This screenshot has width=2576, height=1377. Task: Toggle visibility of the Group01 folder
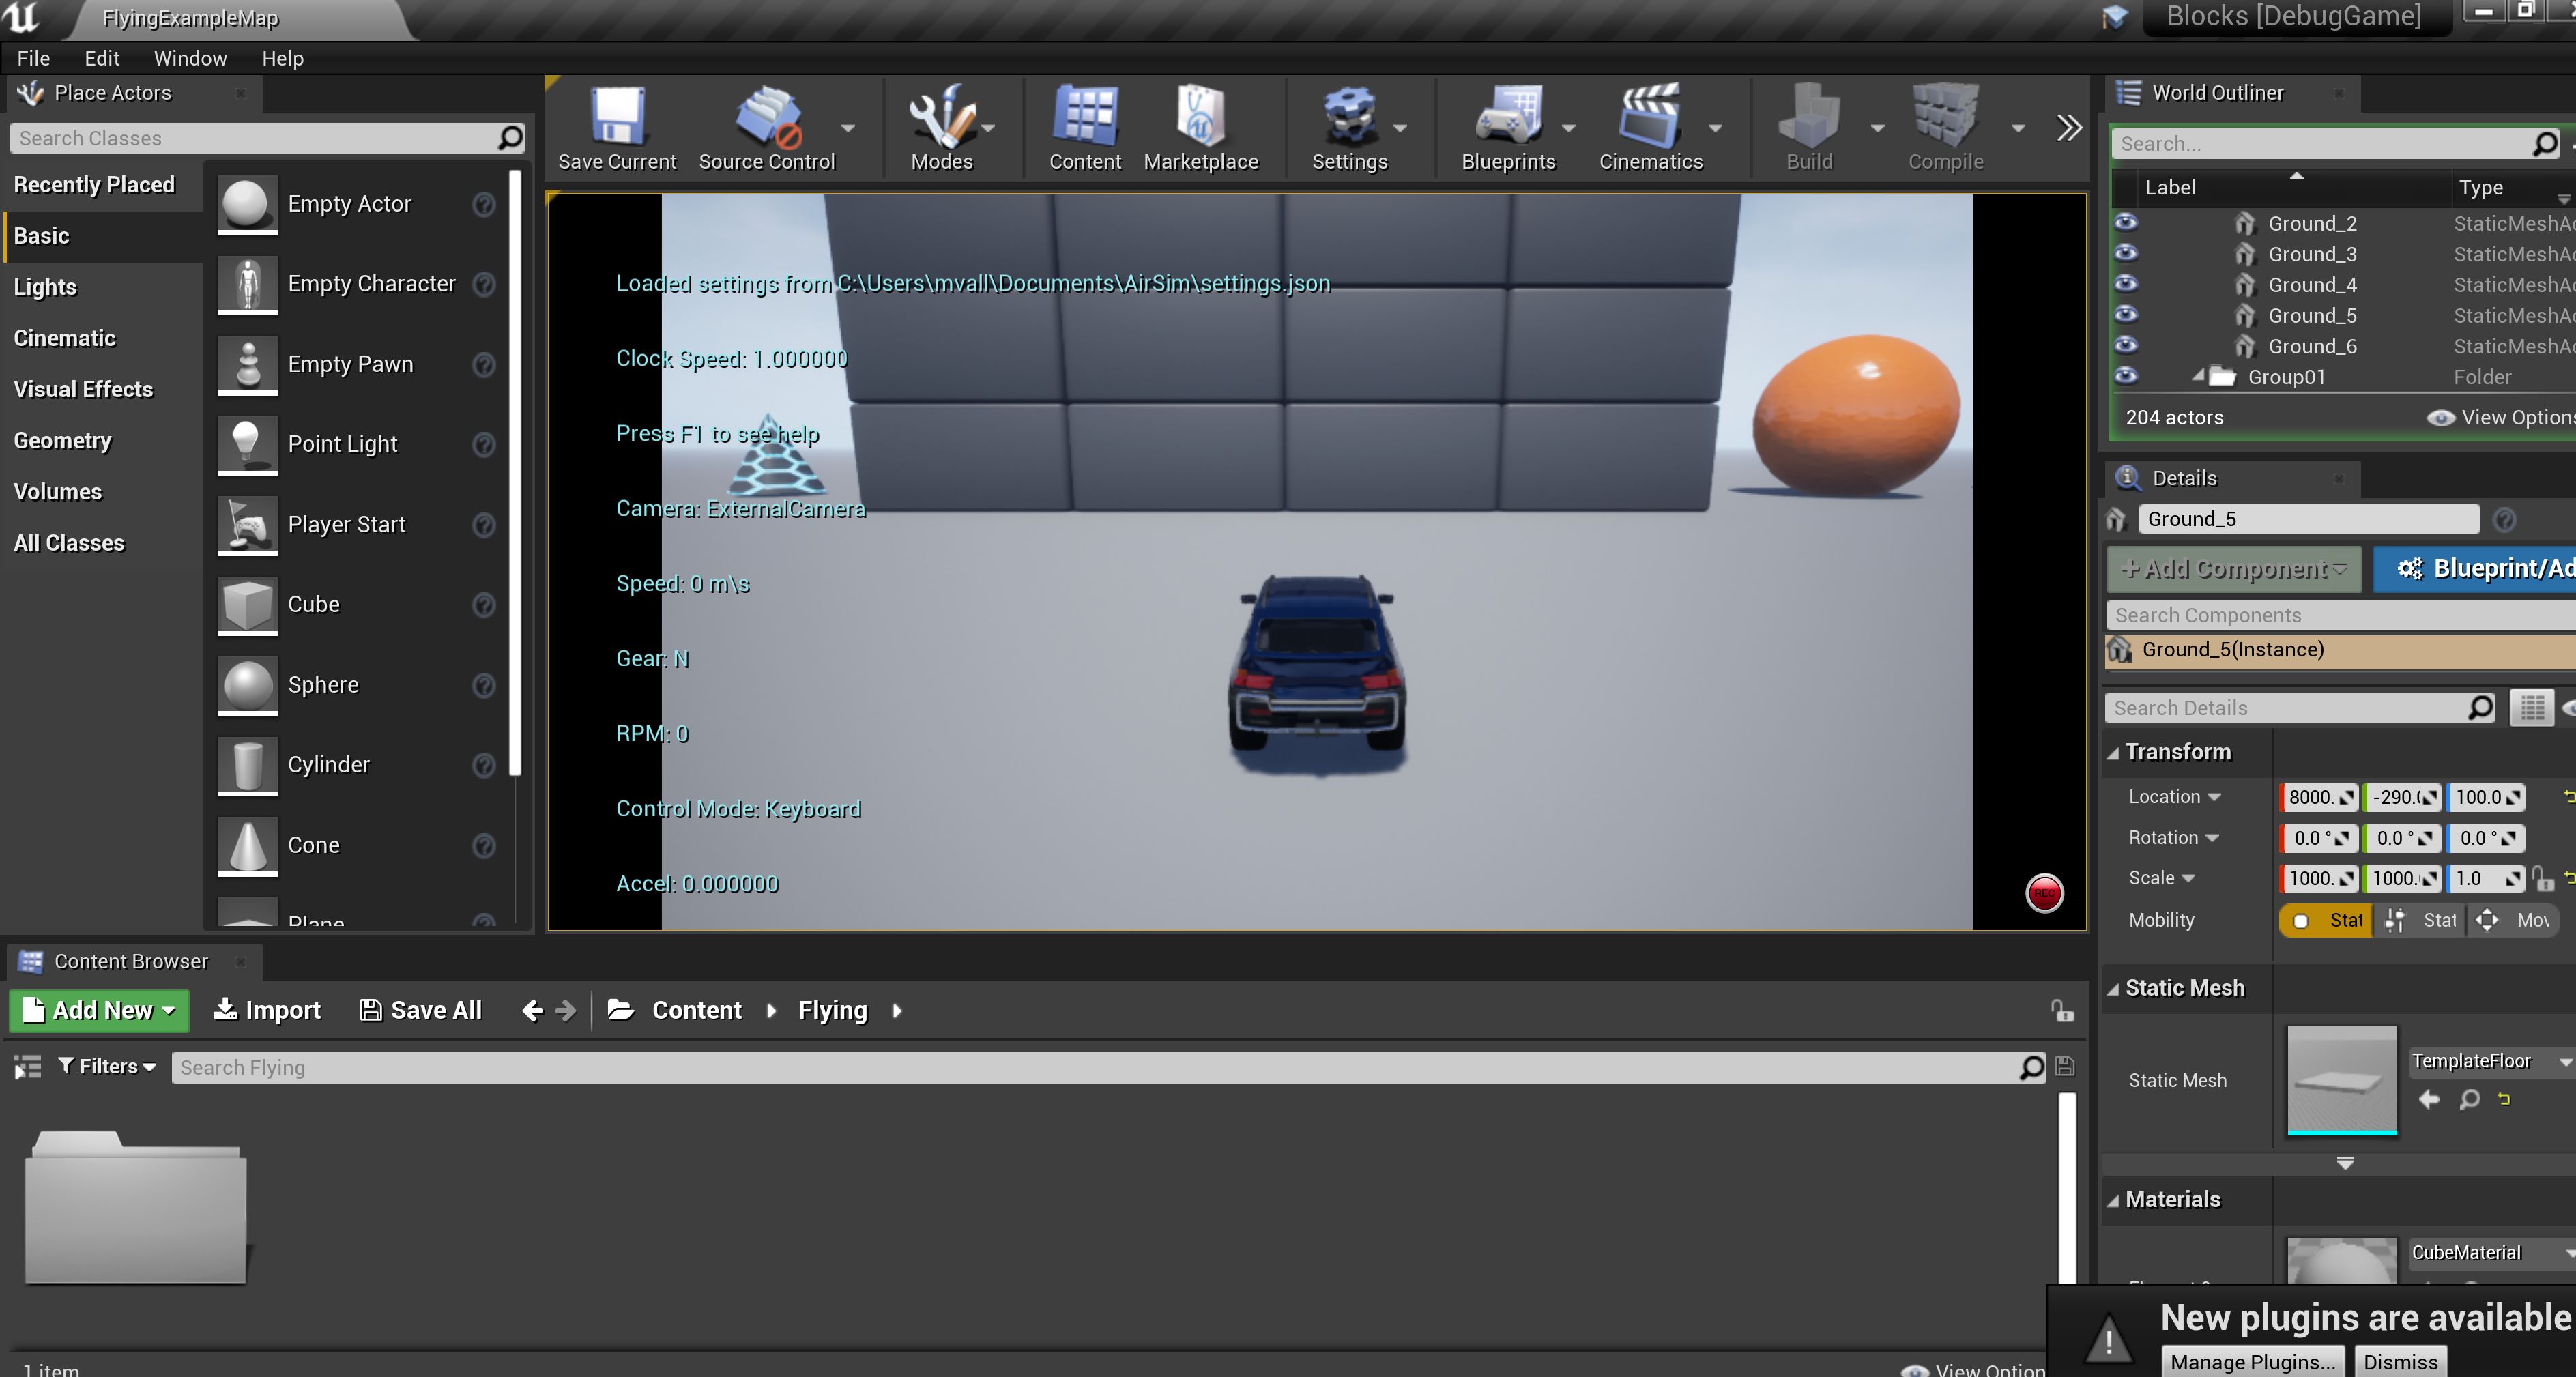[2128, 377]
